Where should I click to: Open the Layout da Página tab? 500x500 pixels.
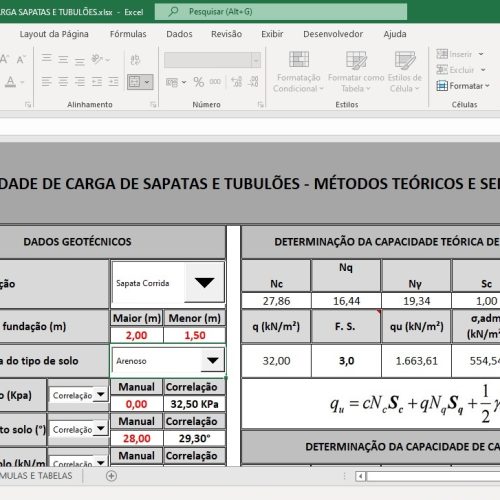(x=54, y=34)
